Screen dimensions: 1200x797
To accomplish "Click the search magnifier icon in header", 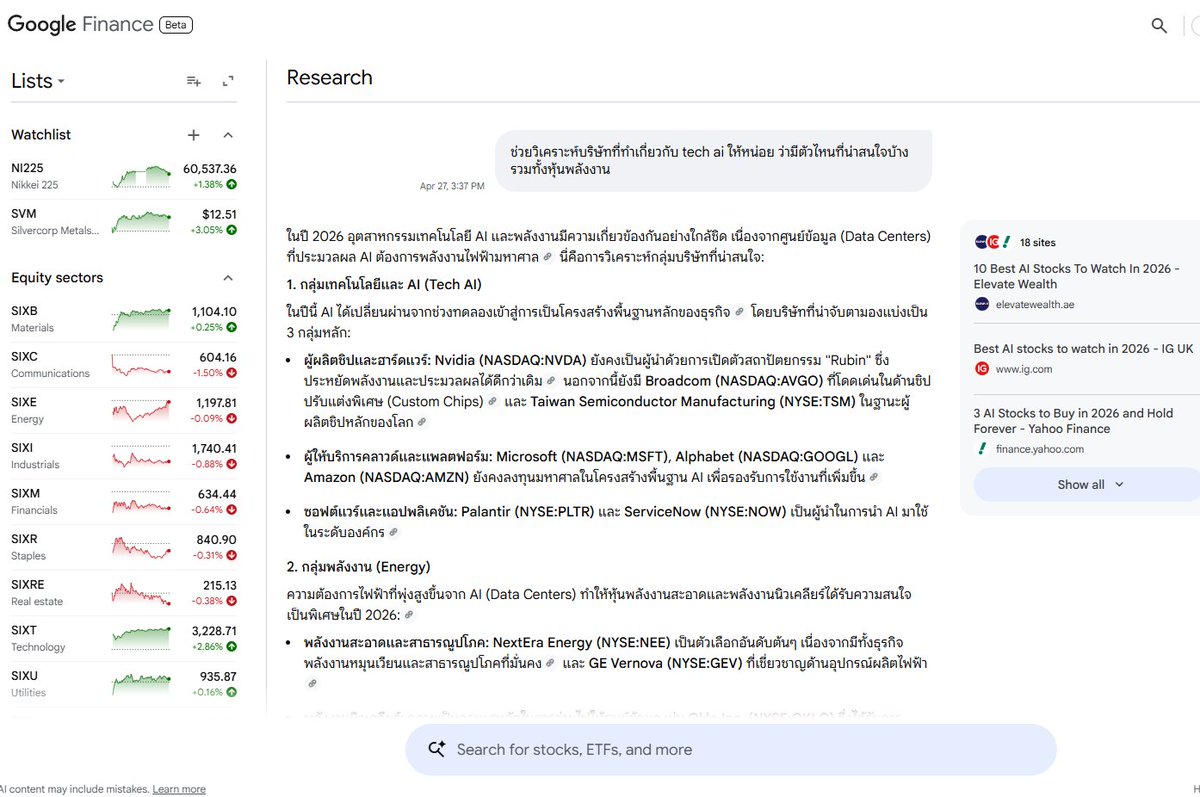I will tap(1159, 26).
